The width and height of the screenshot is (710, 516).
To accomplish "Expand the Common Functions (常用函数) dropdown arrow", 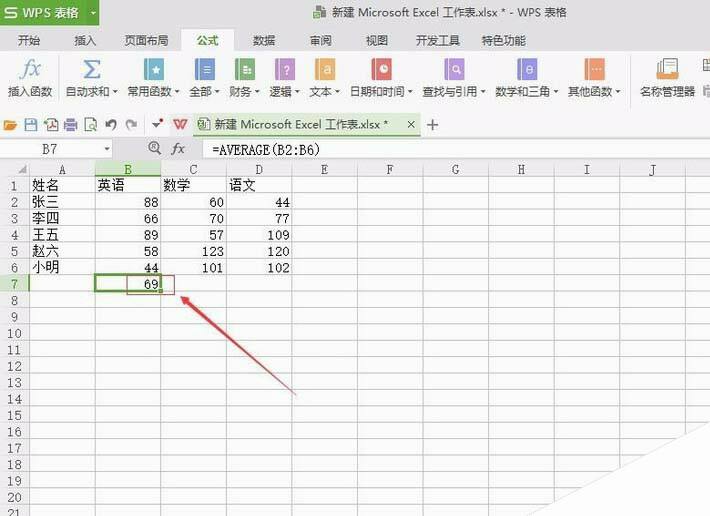I will point(177,92).
